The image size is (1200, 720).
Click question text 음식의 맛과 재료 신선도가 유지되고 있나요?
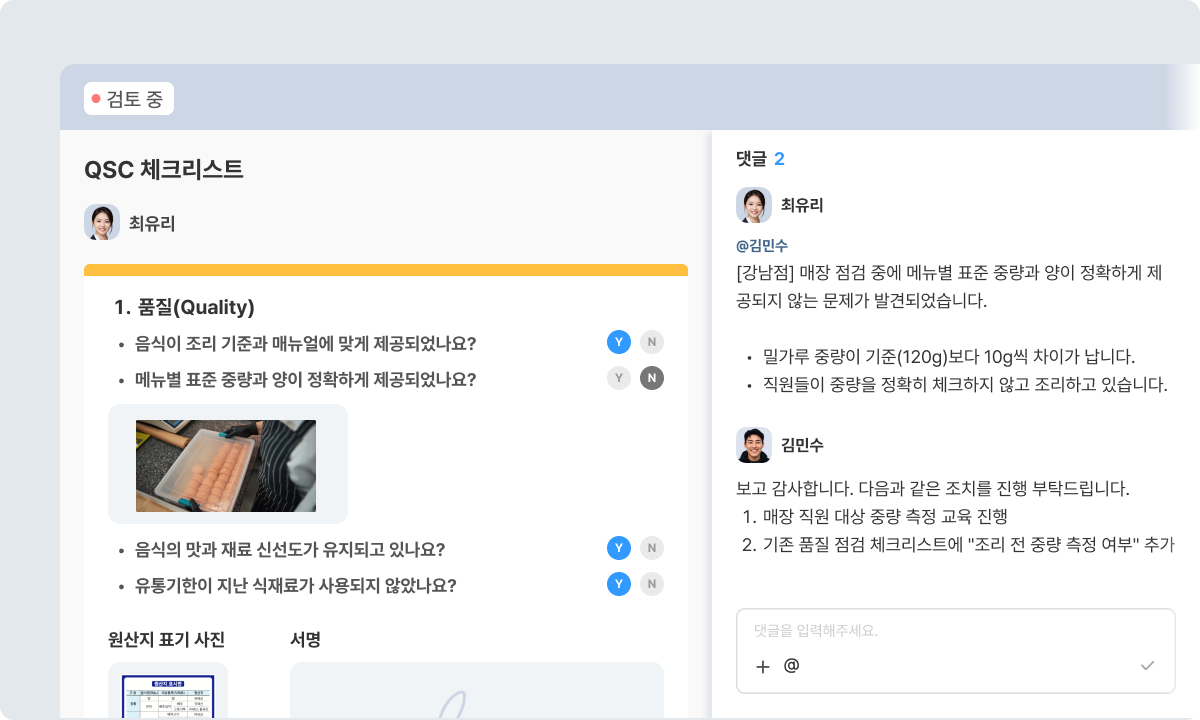pyautogui.click(x=290, y=549)
